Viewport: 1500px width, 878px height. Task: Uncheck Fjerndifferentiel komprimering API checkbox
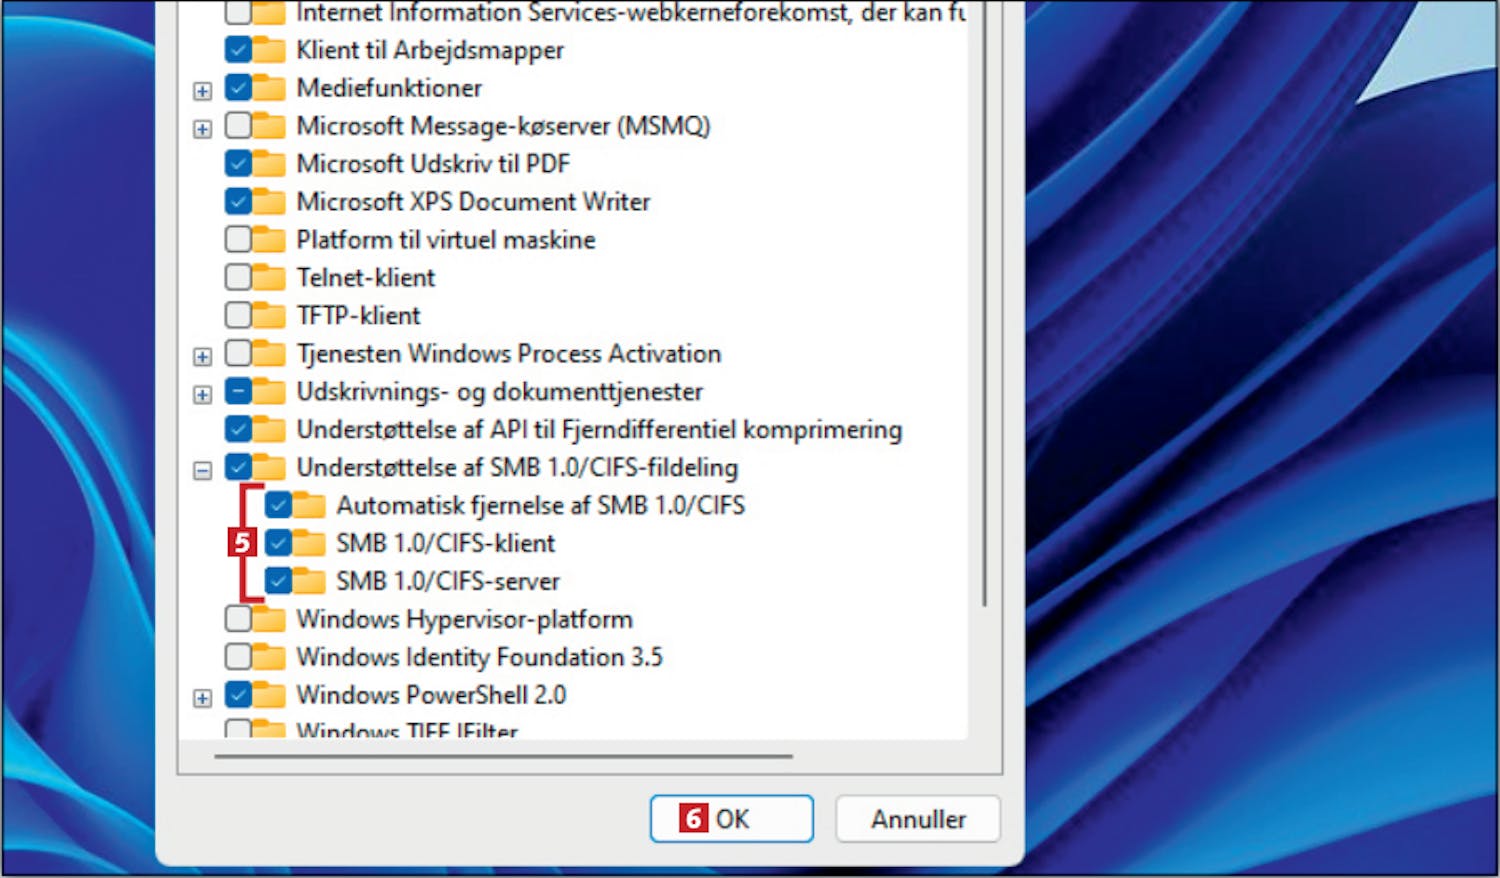click(238, 429)
